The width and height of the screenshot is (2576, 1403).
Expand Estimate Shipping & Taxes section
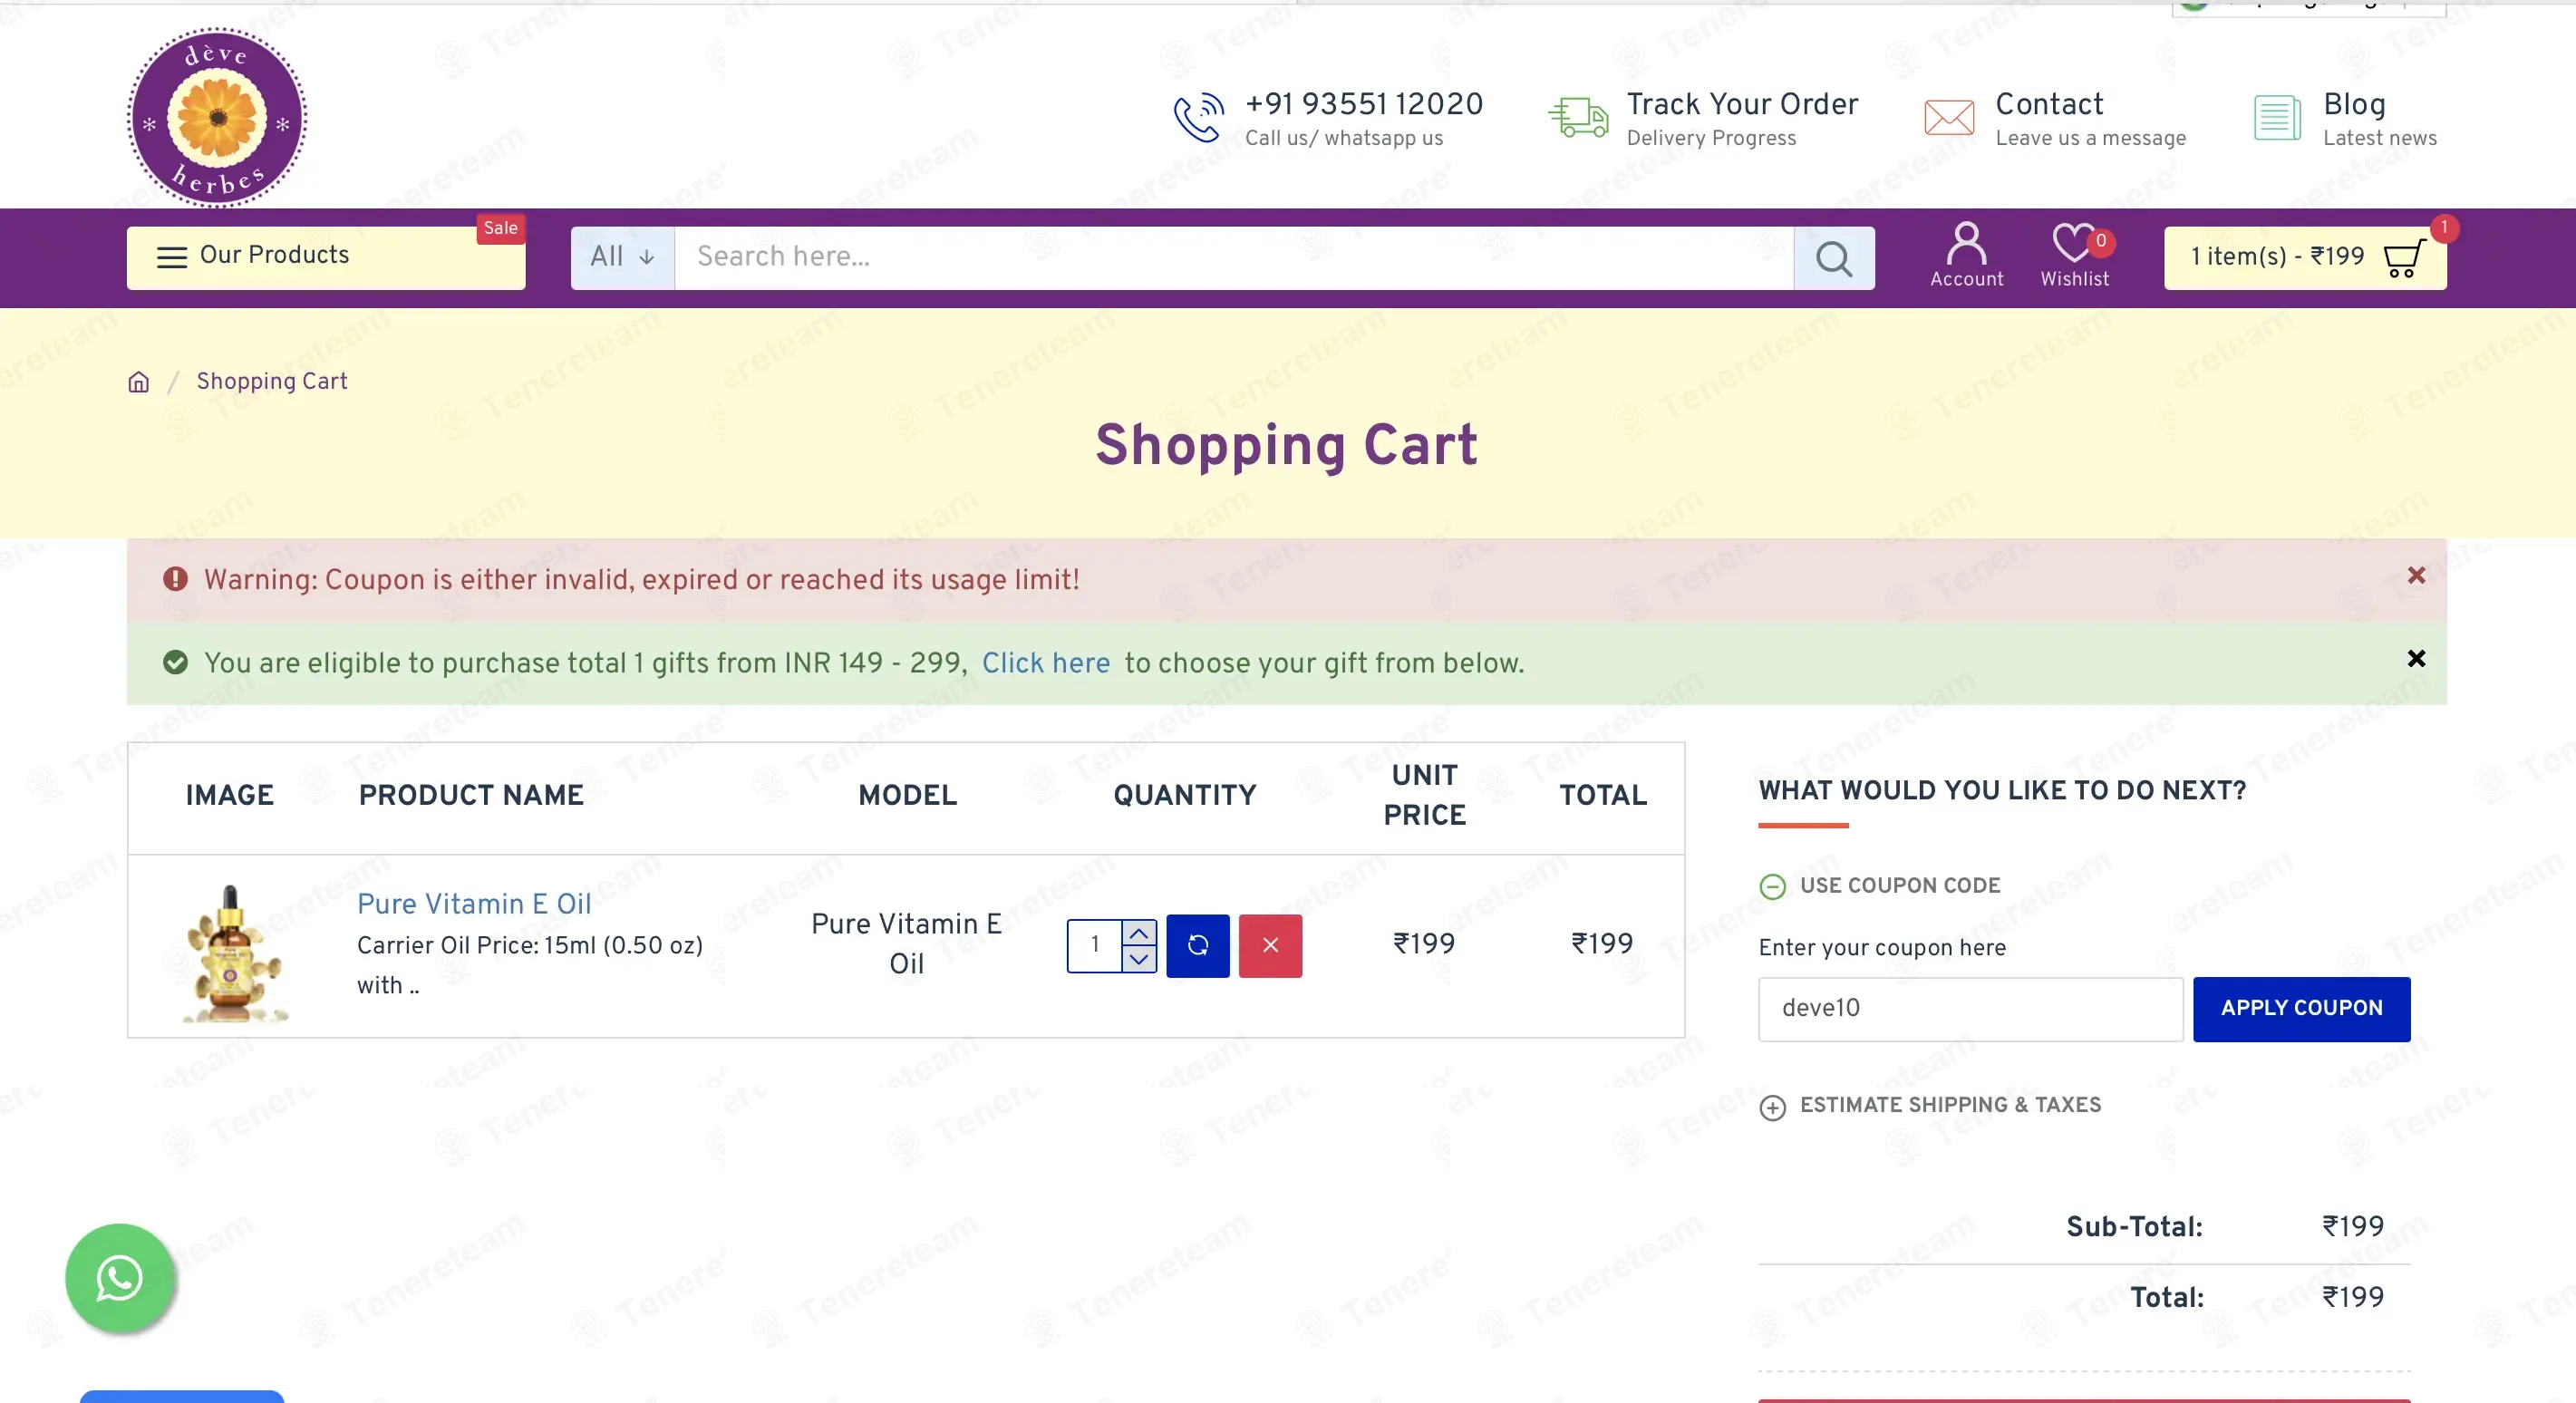1930,1106
